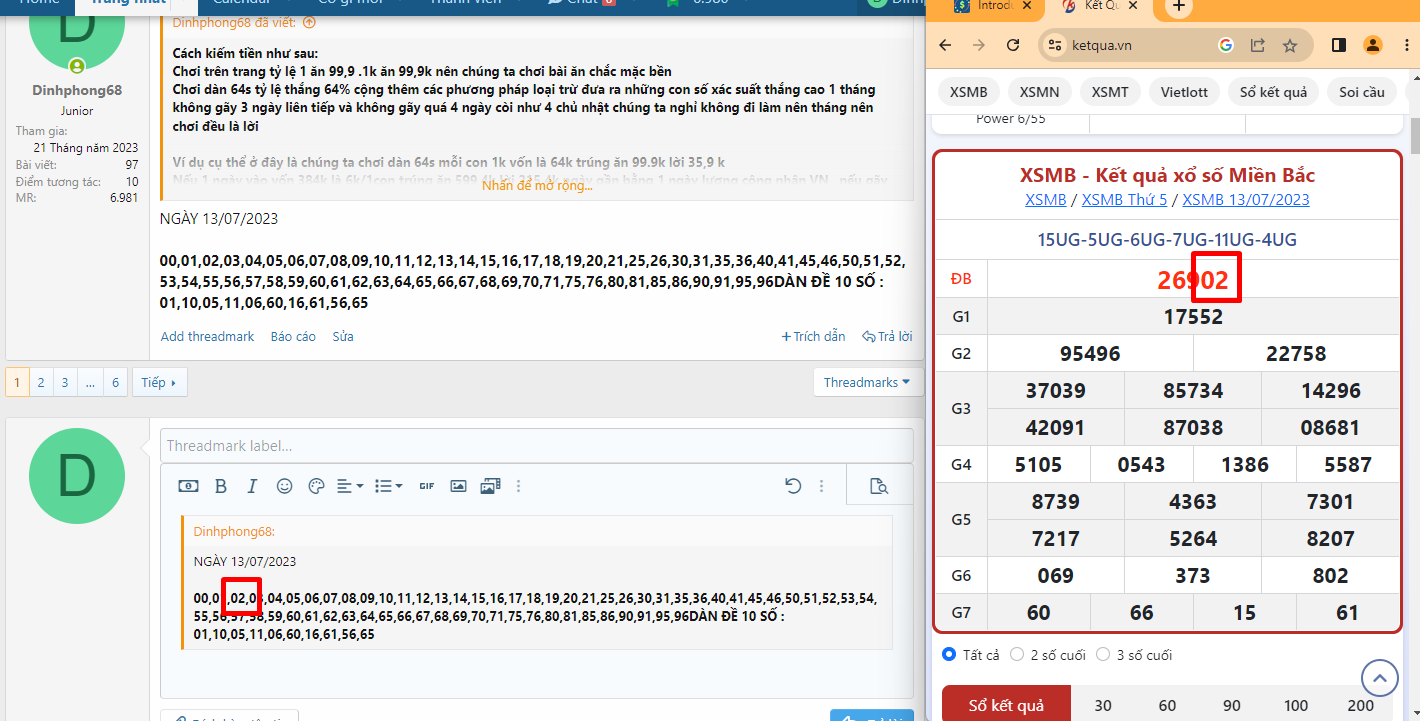Go to page 2 of the thread
This screenshot has width=1420, height=721.
(x=41, y=382)
